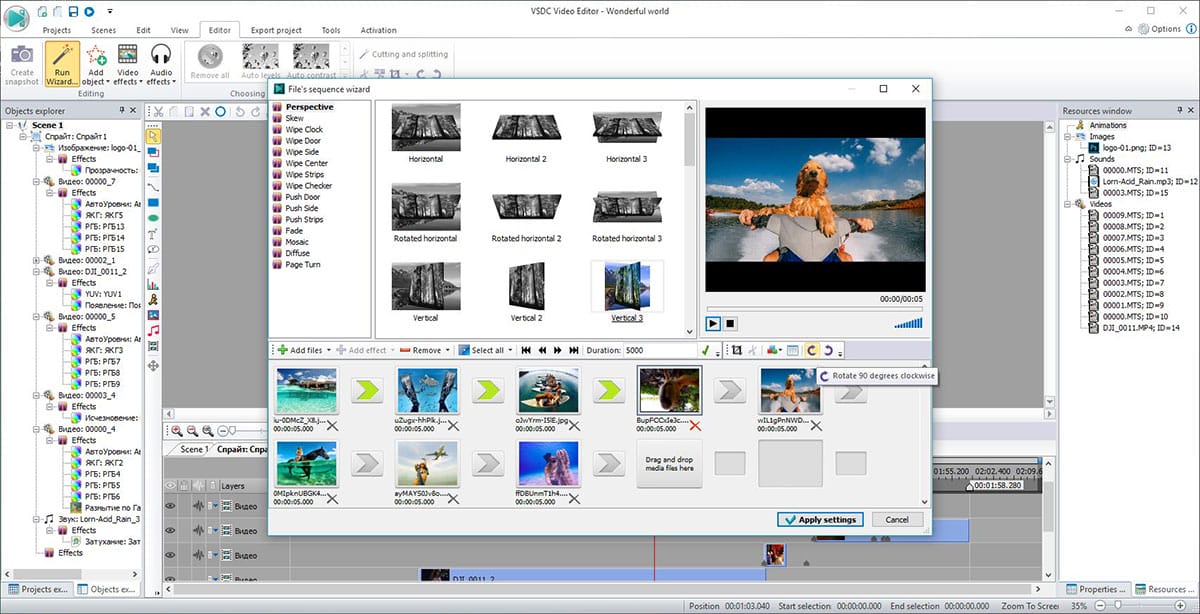
Task: Toggle the Layers header eye visibility icon
Action: (x=170, y=486)
